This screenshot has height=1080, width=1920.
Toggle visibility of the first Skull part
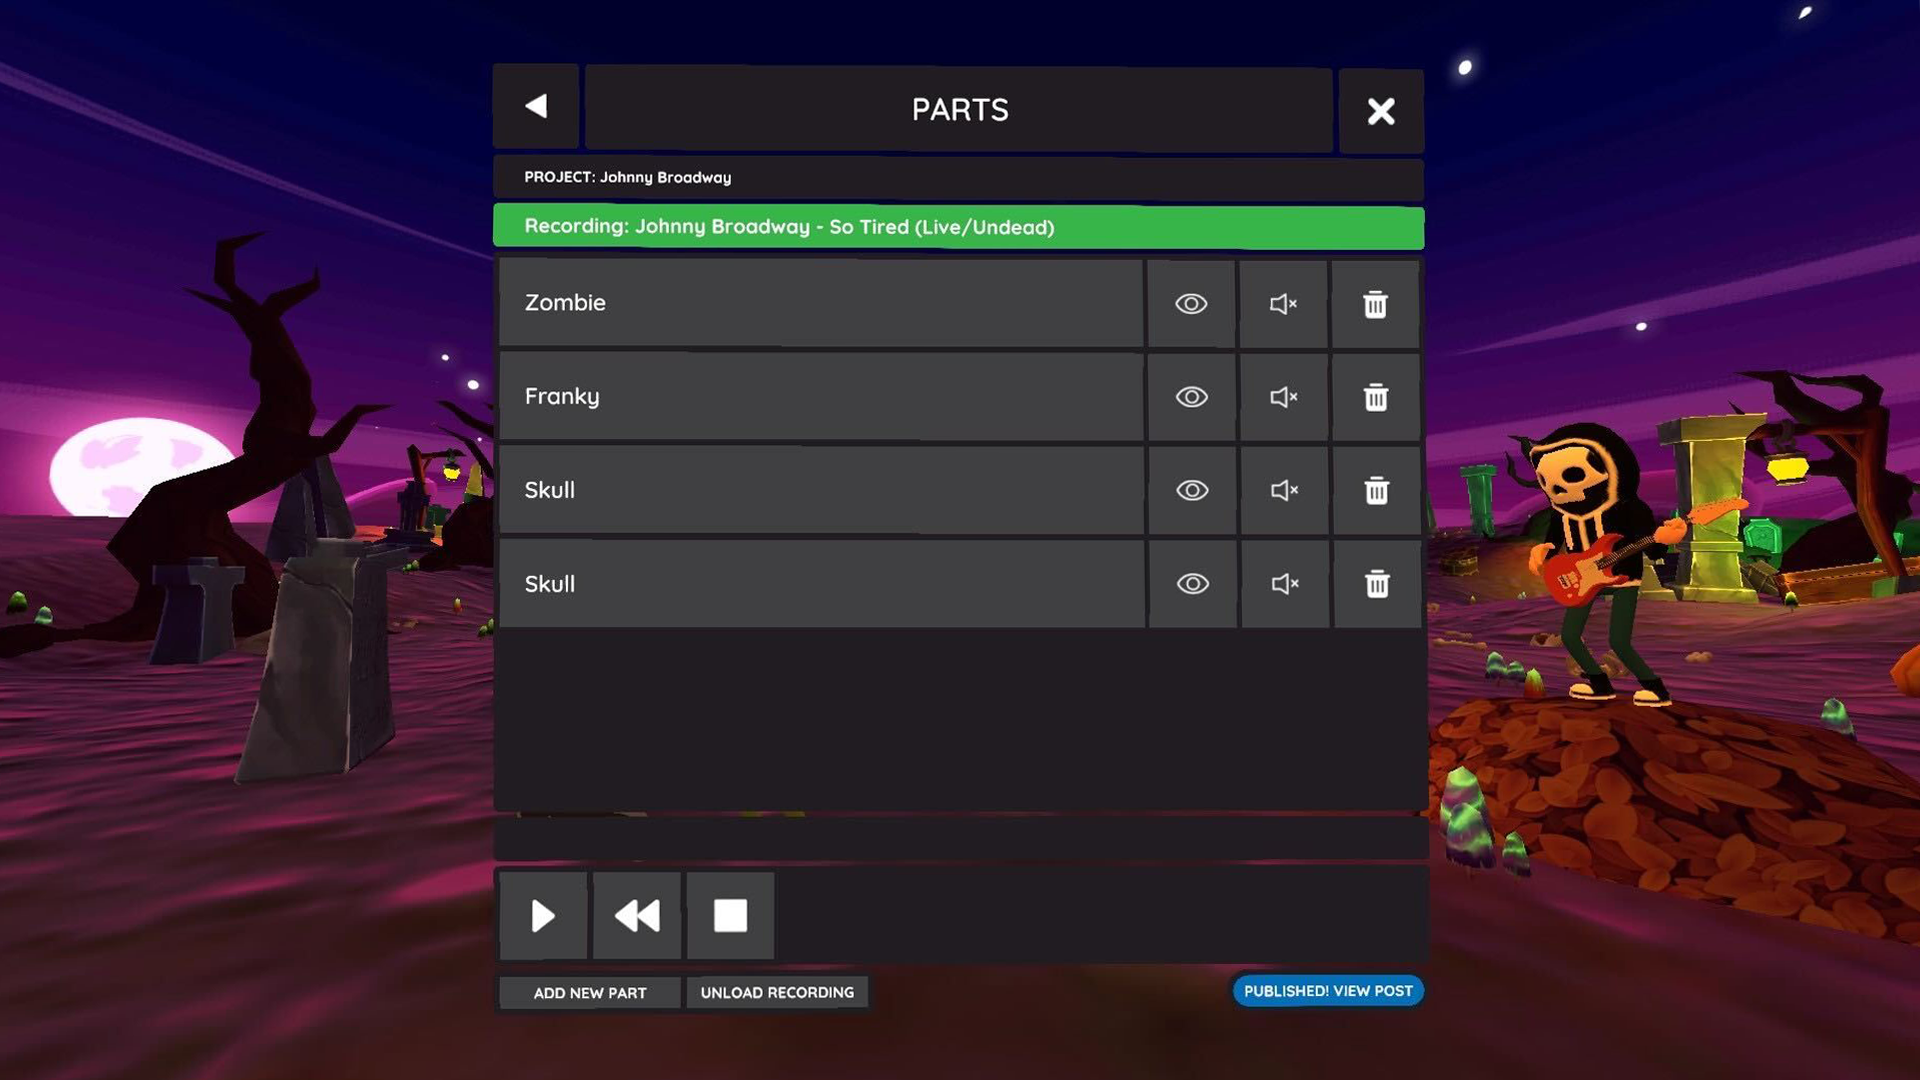[1192, 490]
